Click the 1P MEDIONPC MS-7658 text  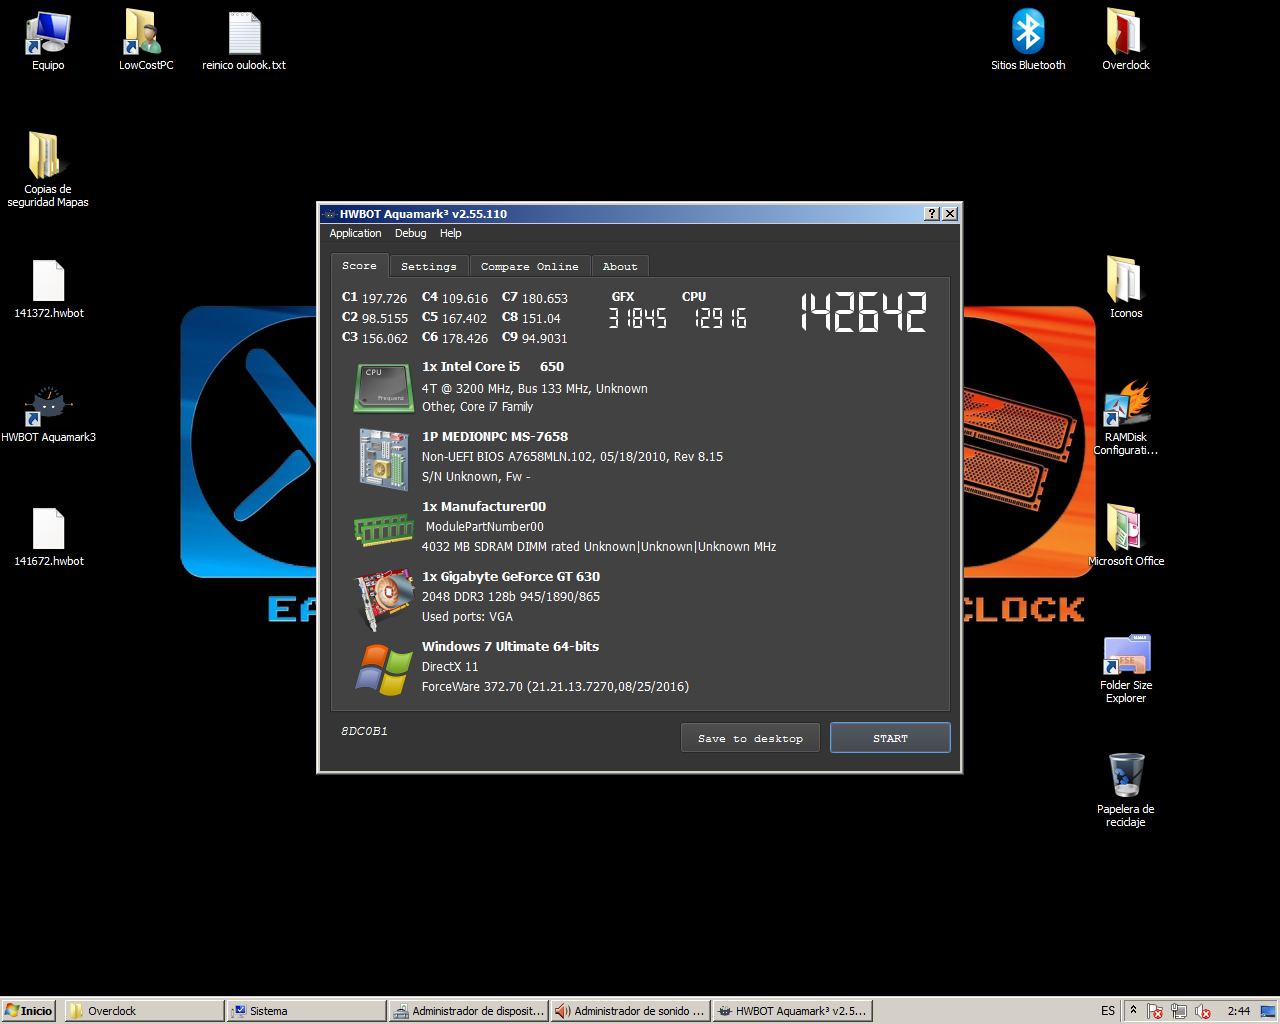pos(495,437)
